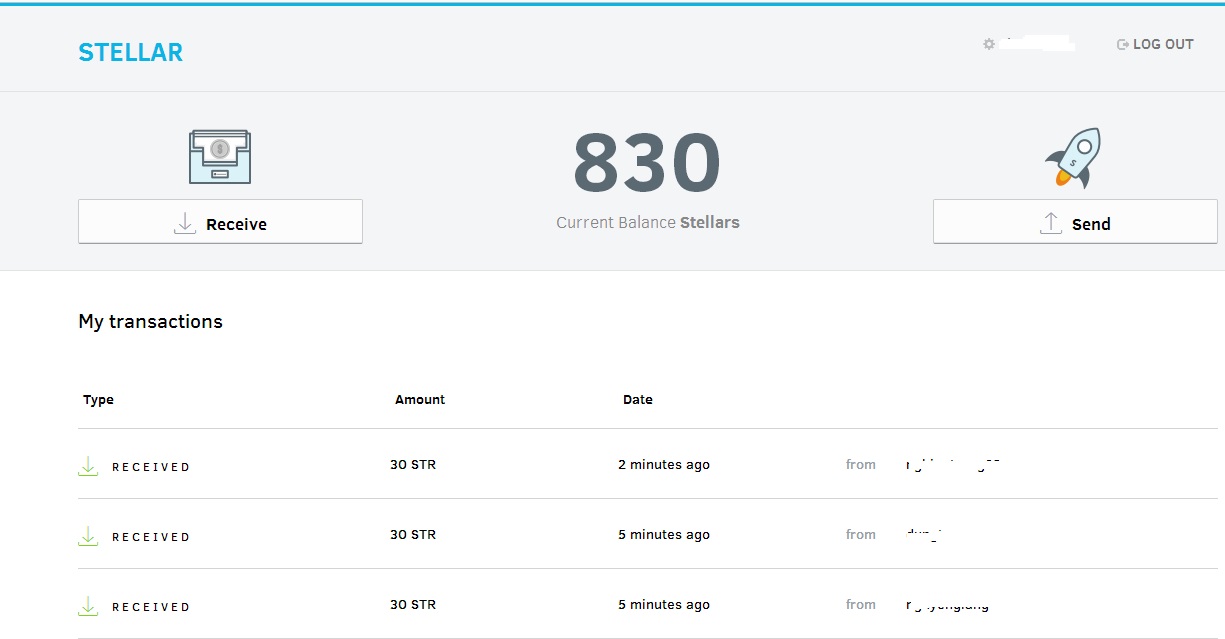Image resolution: width=1225 pixels, height=639 pixels.
Task: Click the log out arrow icon
Action: coord(1123,44)
